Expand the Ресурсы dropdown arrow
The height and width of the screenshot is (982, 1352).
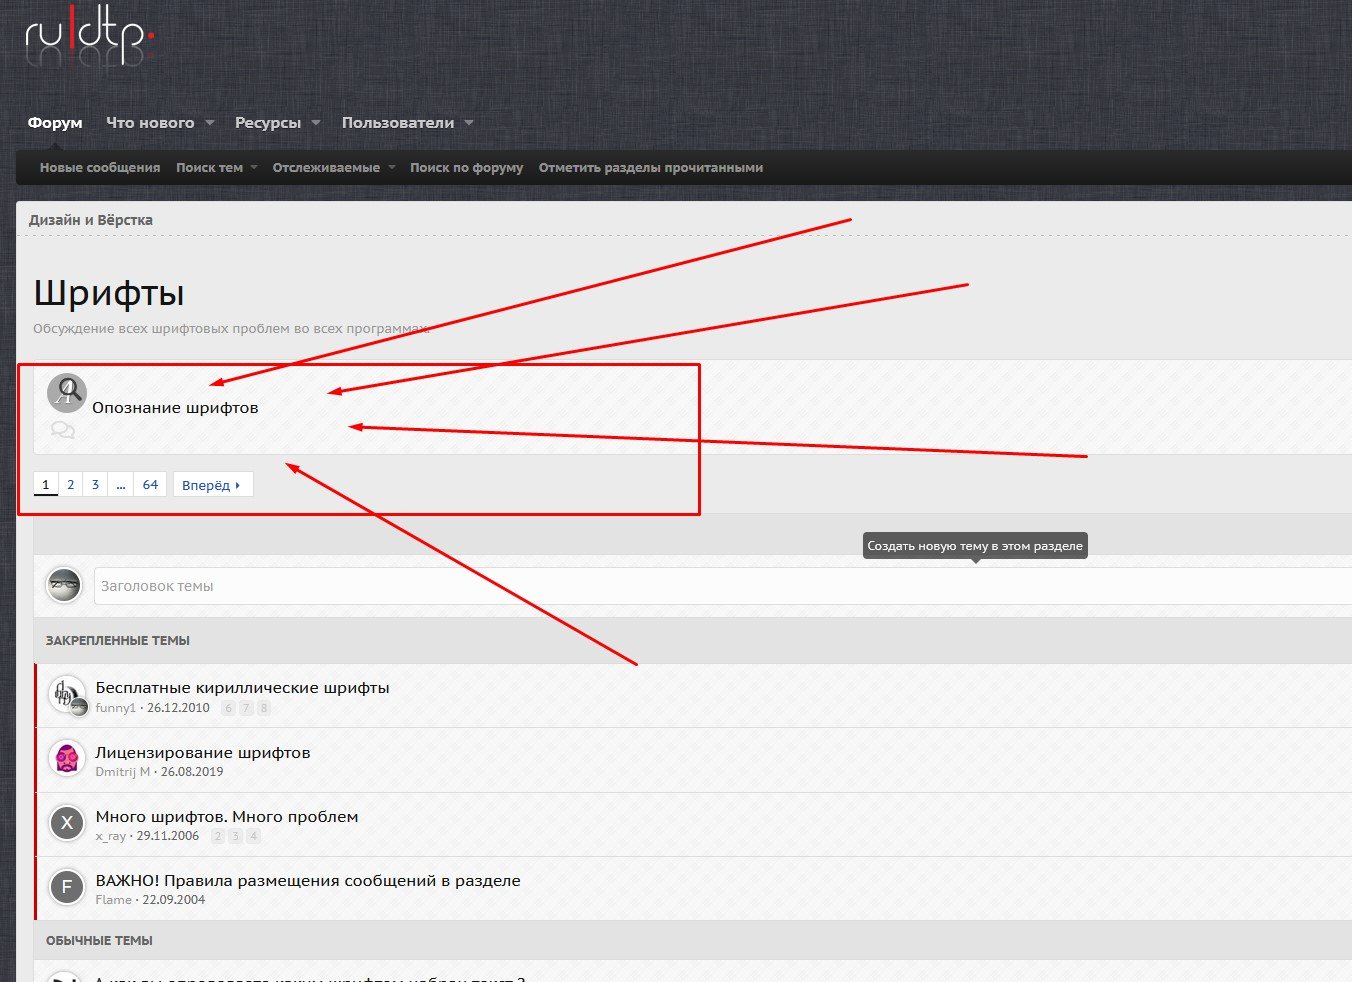(x=316, y=123)
